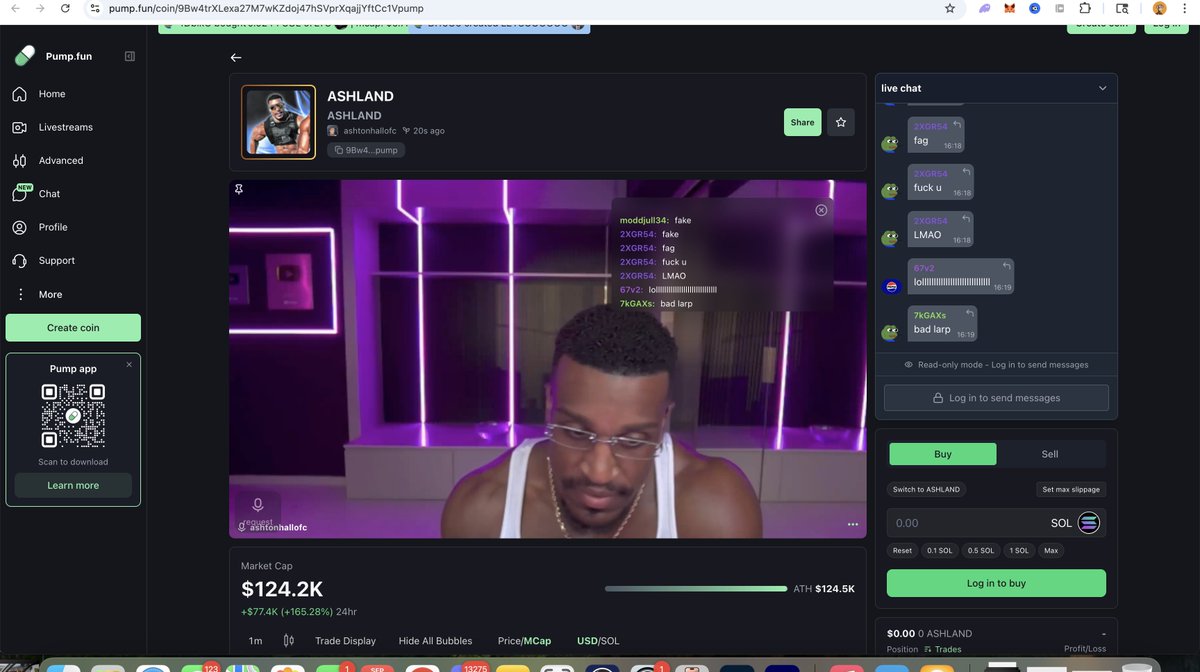
Task: Favorite the coin with the star icon
Action: tap(841, 122)
